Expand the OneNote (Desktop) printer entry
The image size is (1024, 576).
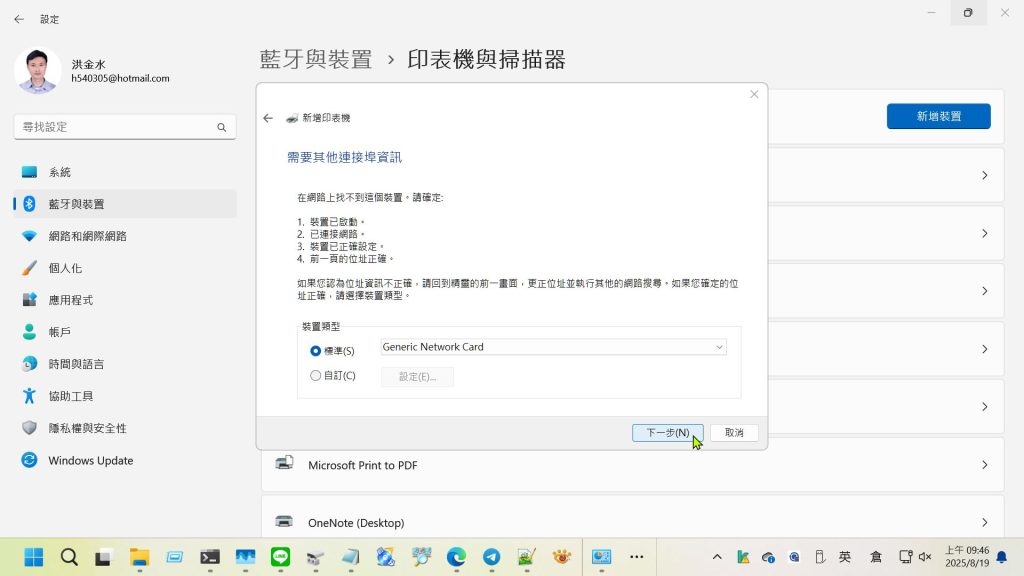pyautogui.click(x=632, y=522)
